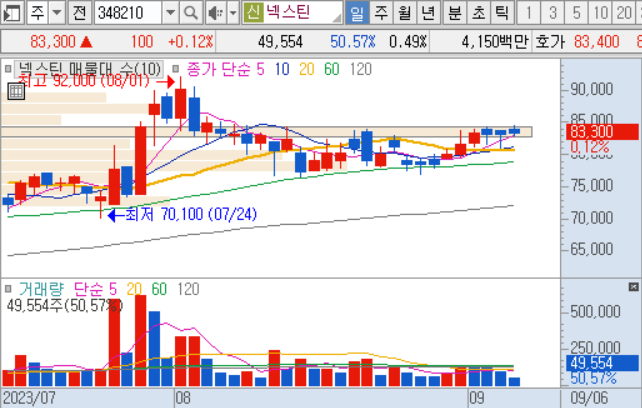
Task: Click the 전 button
Action: point(79,13)
